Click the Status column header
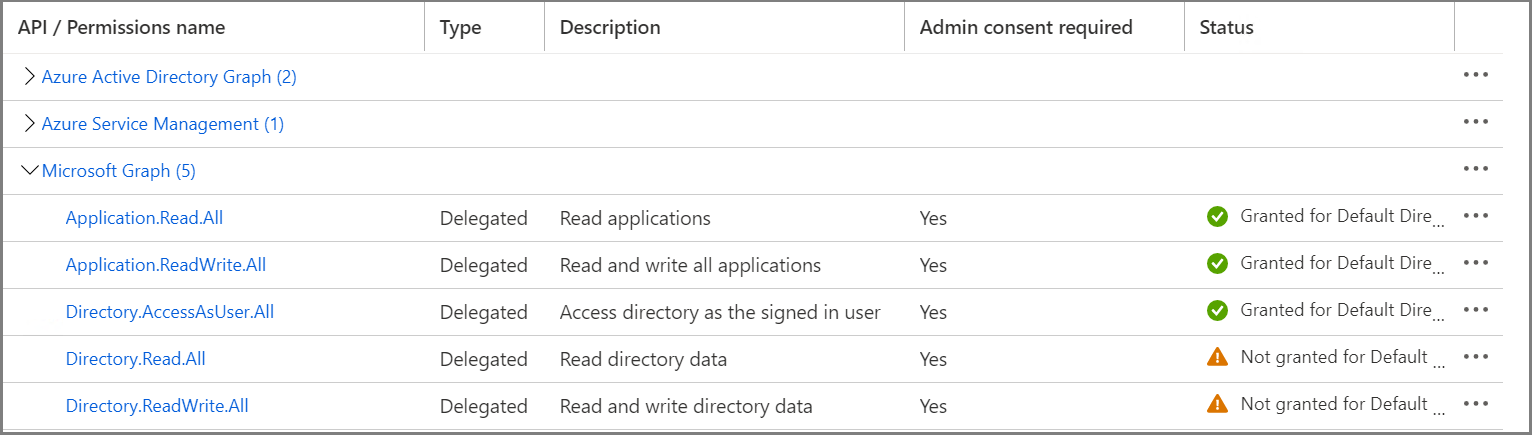This screenshot has width=1532, height=435. tap(1227, 27)
